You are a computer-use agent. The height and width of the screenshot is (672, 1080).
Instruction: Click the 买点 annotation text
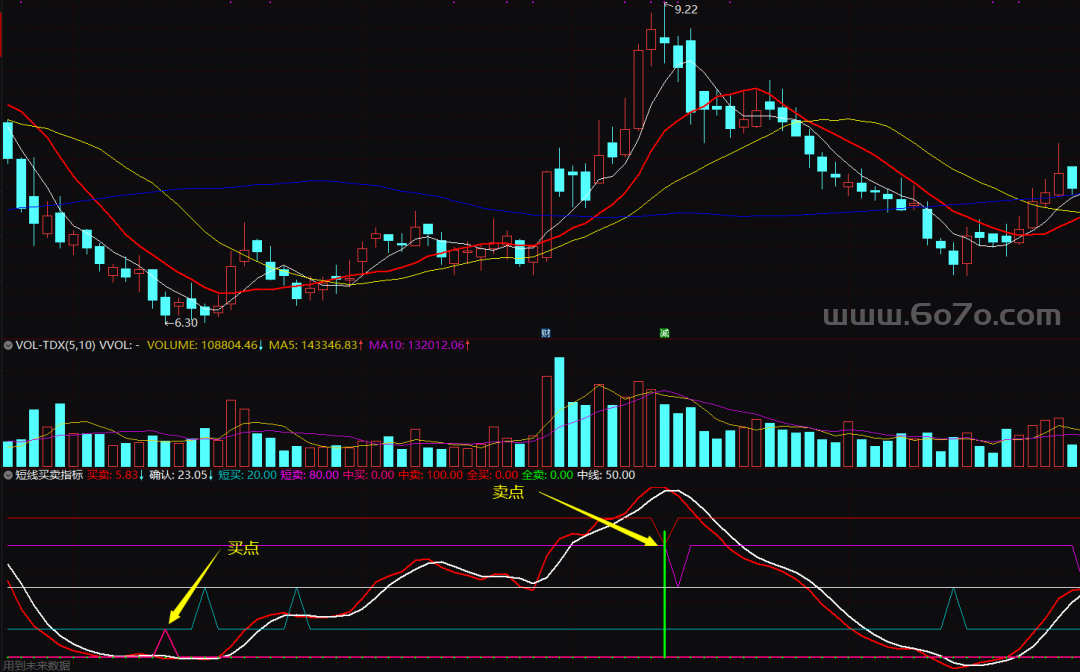243,548
